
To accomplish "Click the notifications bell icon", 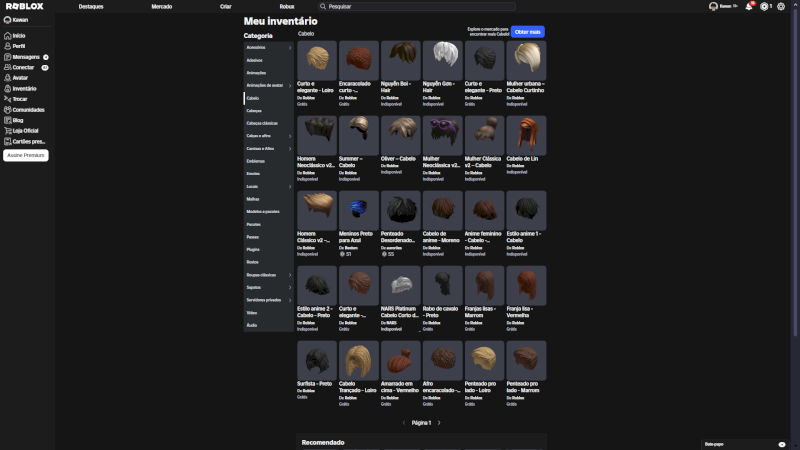I will [x=748, y=6].
